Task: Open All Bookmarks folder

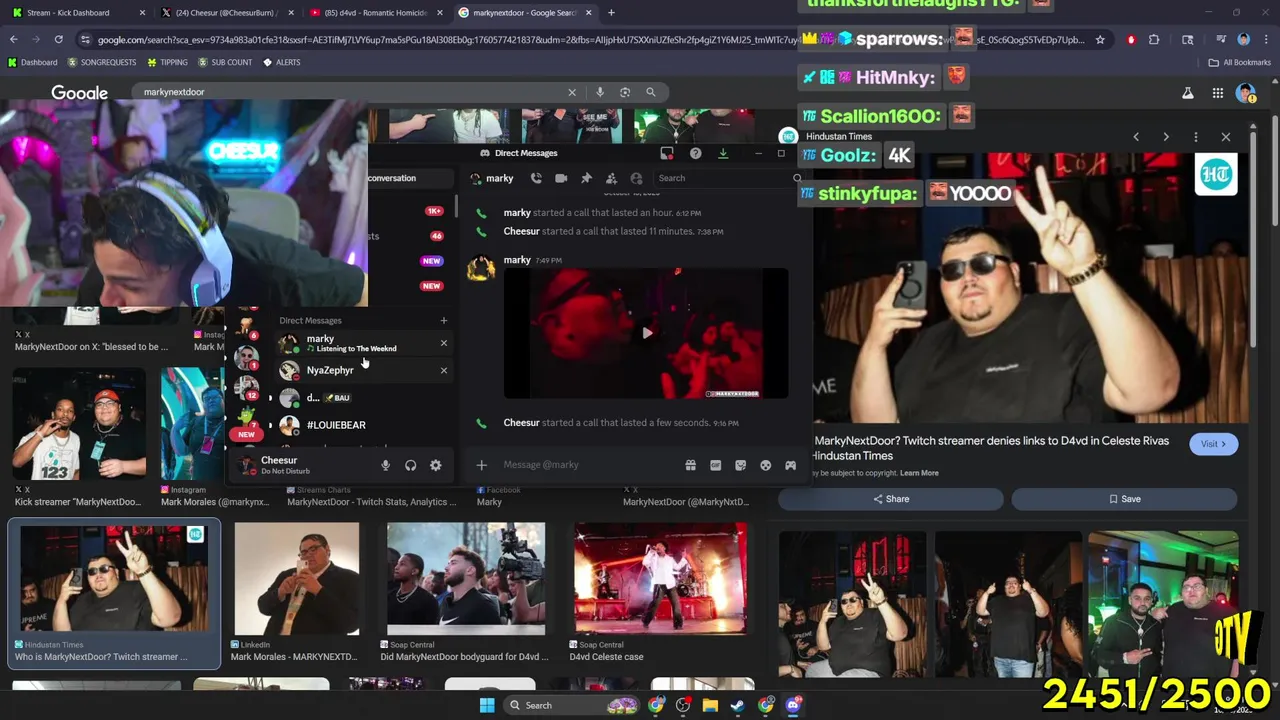Action: tap(1240, 62)
